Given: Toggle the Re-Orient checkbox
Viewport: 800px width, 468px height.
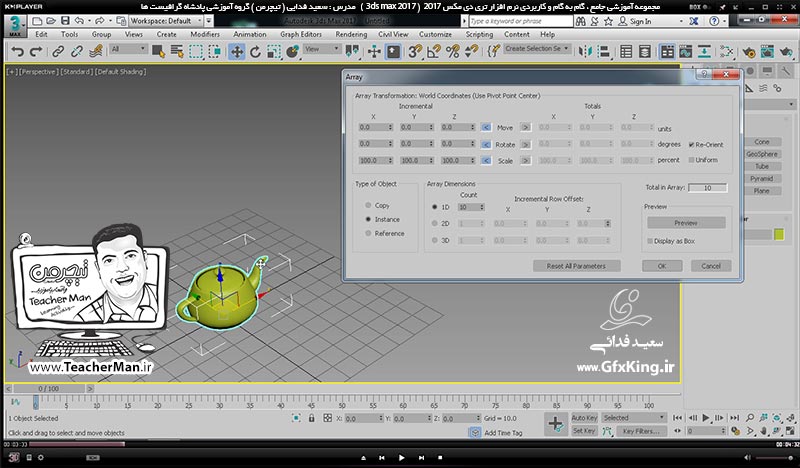Looking at the screenshot, I should tap(691, 144).
